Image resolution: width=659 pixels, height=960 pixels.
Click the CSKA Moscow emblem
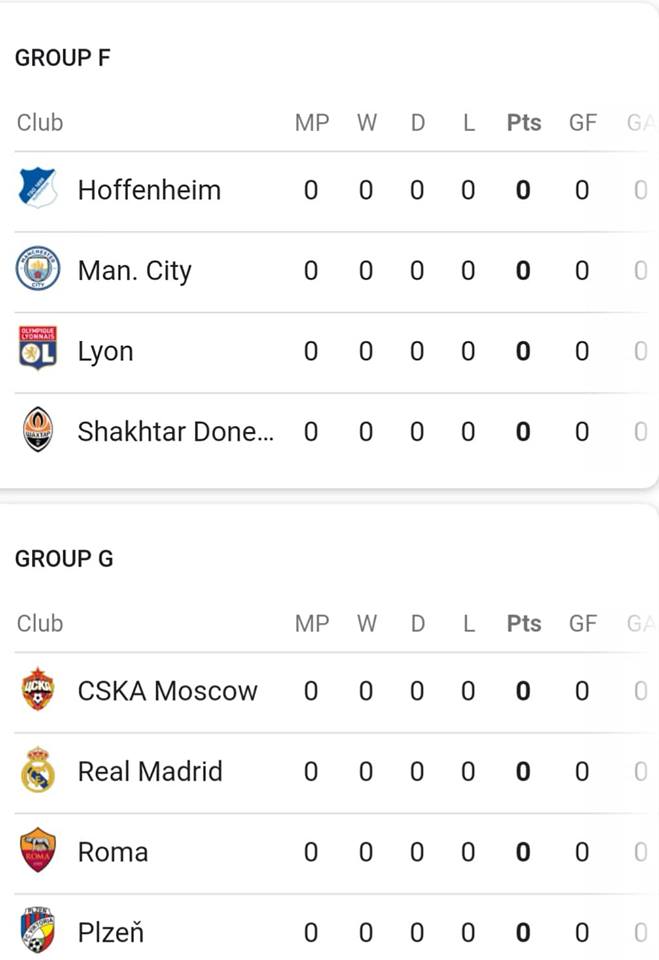38,689
